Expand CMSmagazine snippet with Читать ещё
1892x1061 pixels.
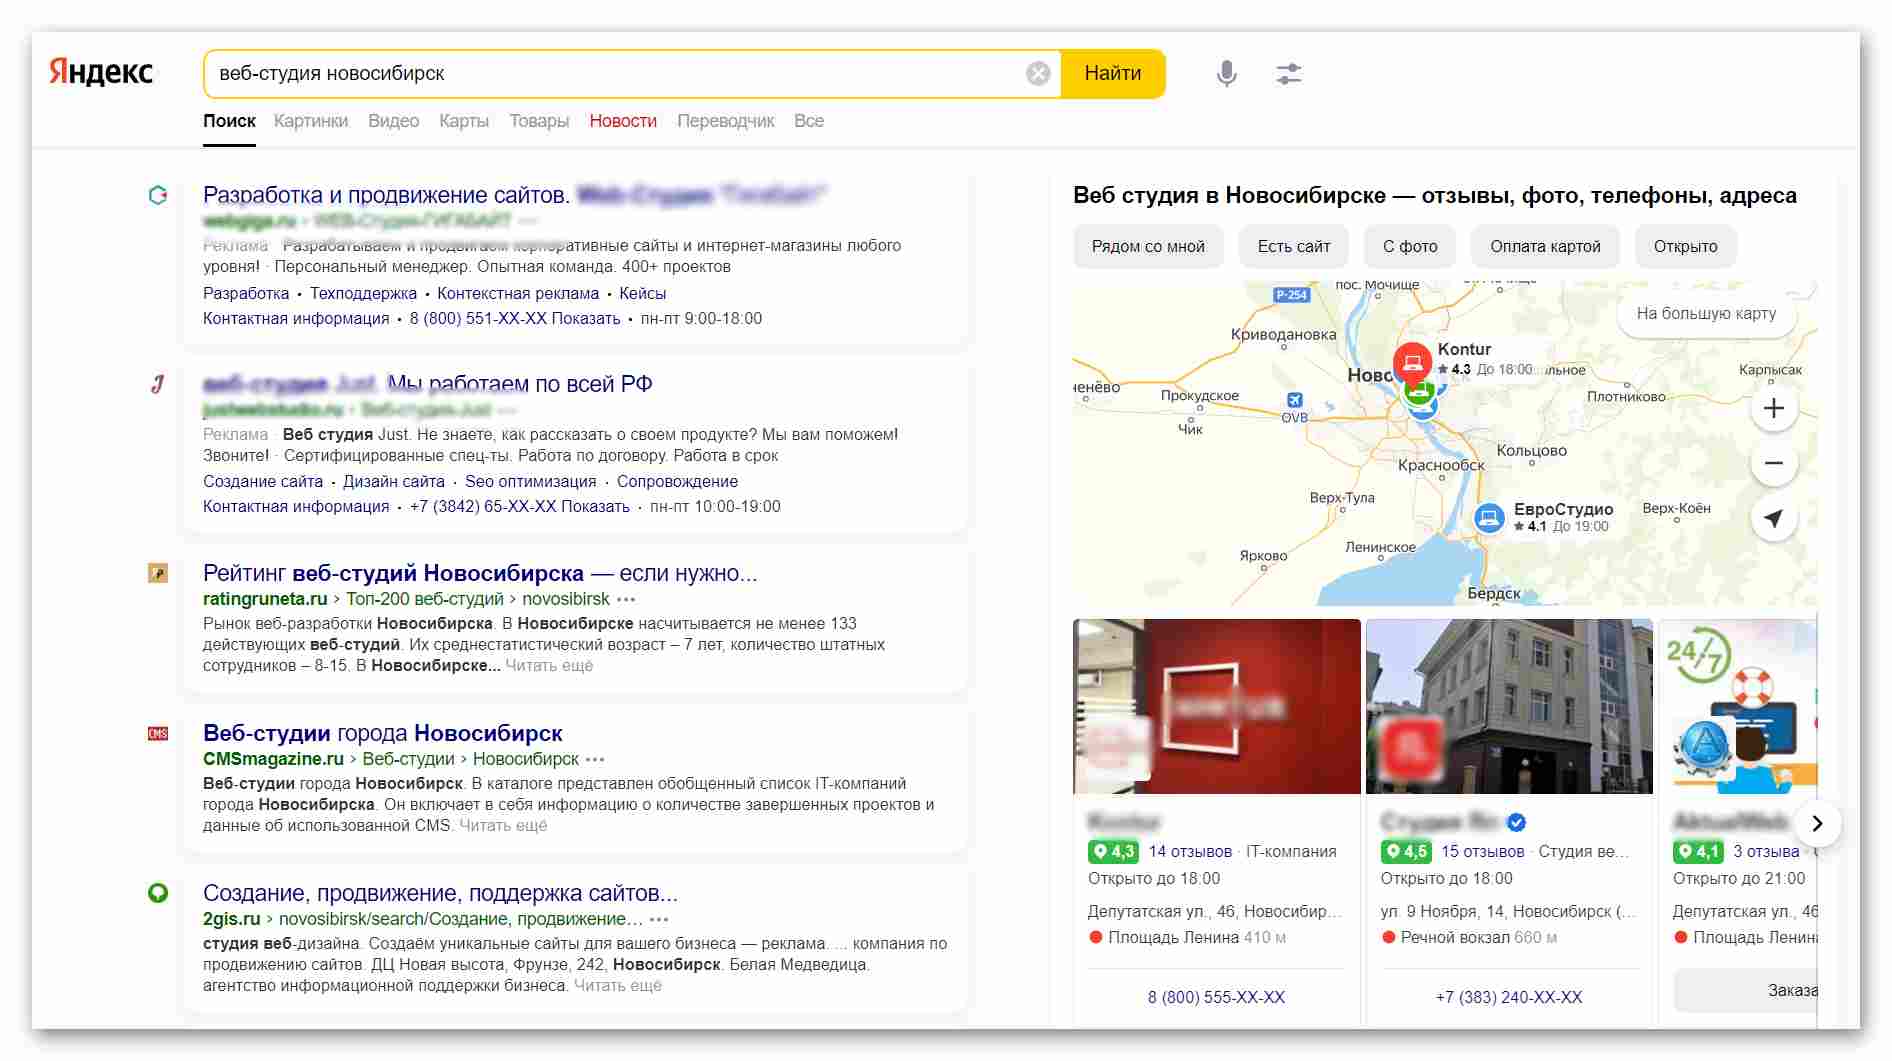(x=503, y=825)
